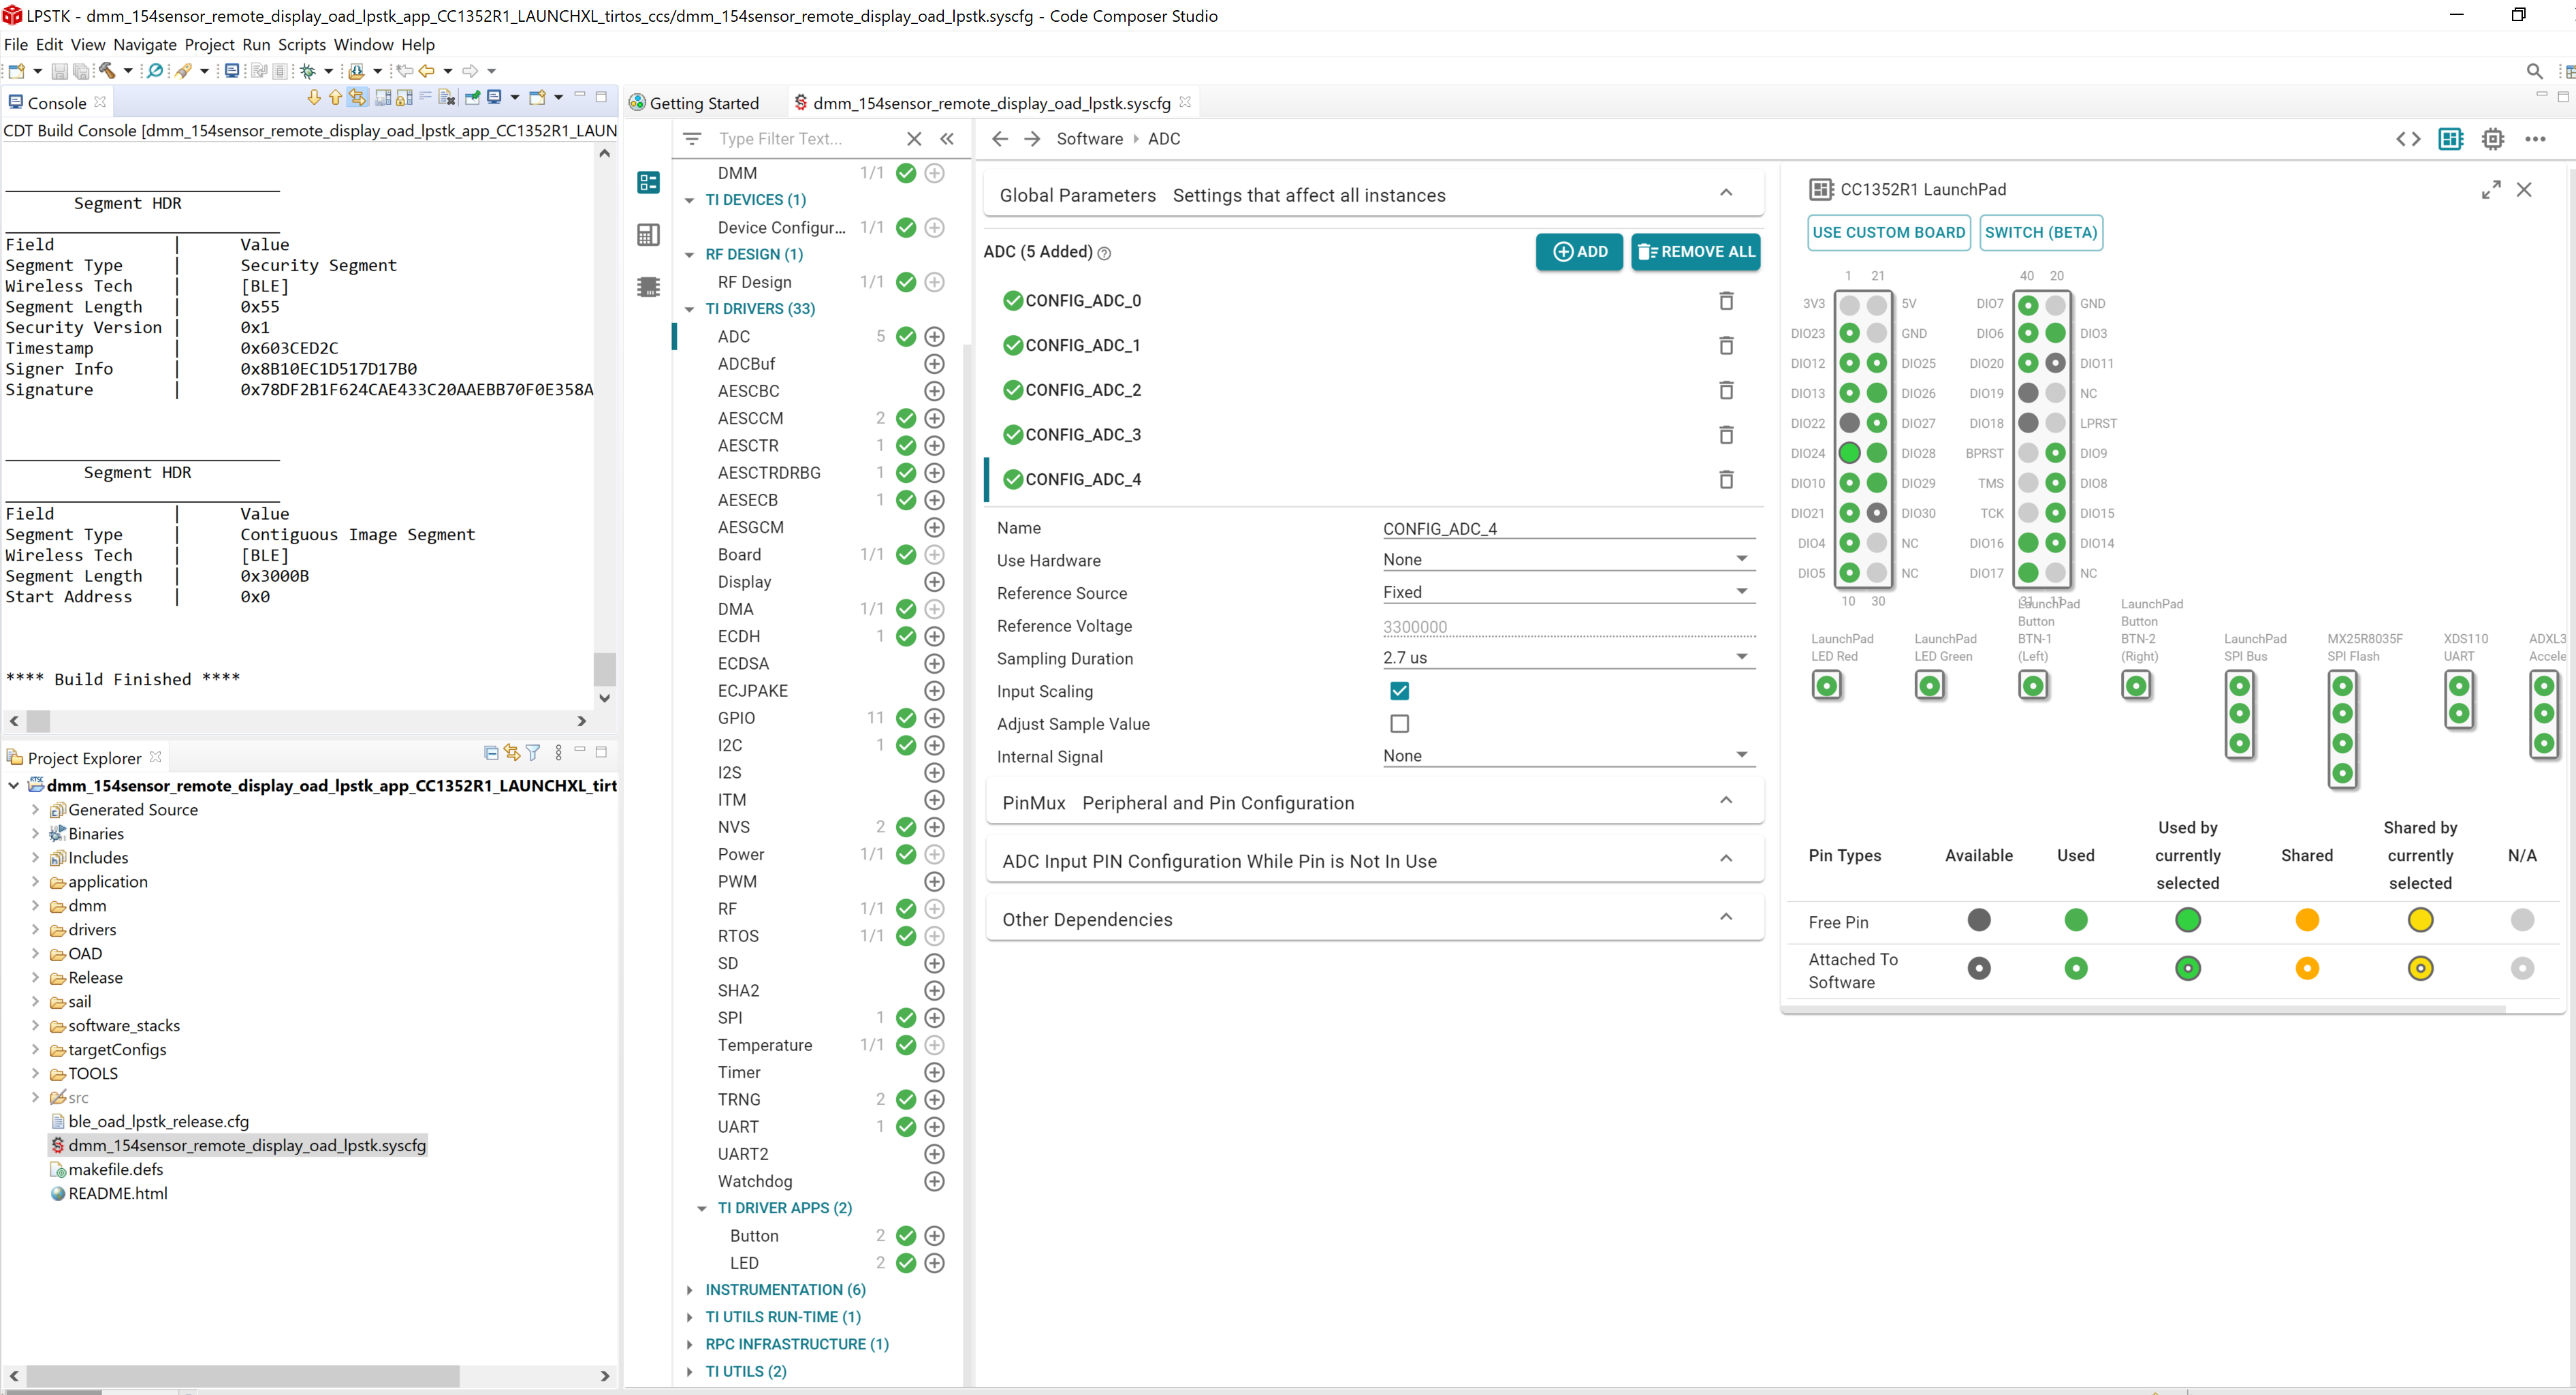Click the LaunchPad LED Red pin indicator
The width and height of the screenshot is (2576, 1395).
[x=1826, y=685]
